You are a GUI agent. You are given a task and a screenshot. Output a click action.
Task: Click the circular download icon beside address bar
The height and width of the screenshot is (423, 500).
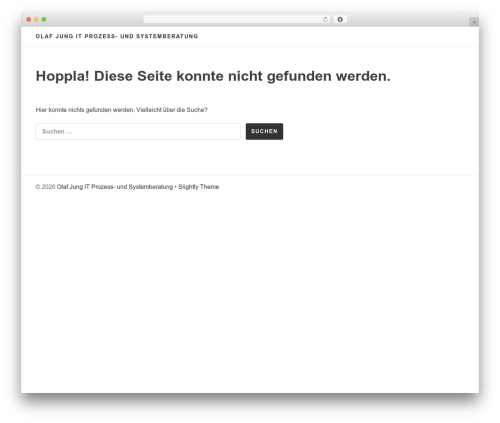(340, 19)
